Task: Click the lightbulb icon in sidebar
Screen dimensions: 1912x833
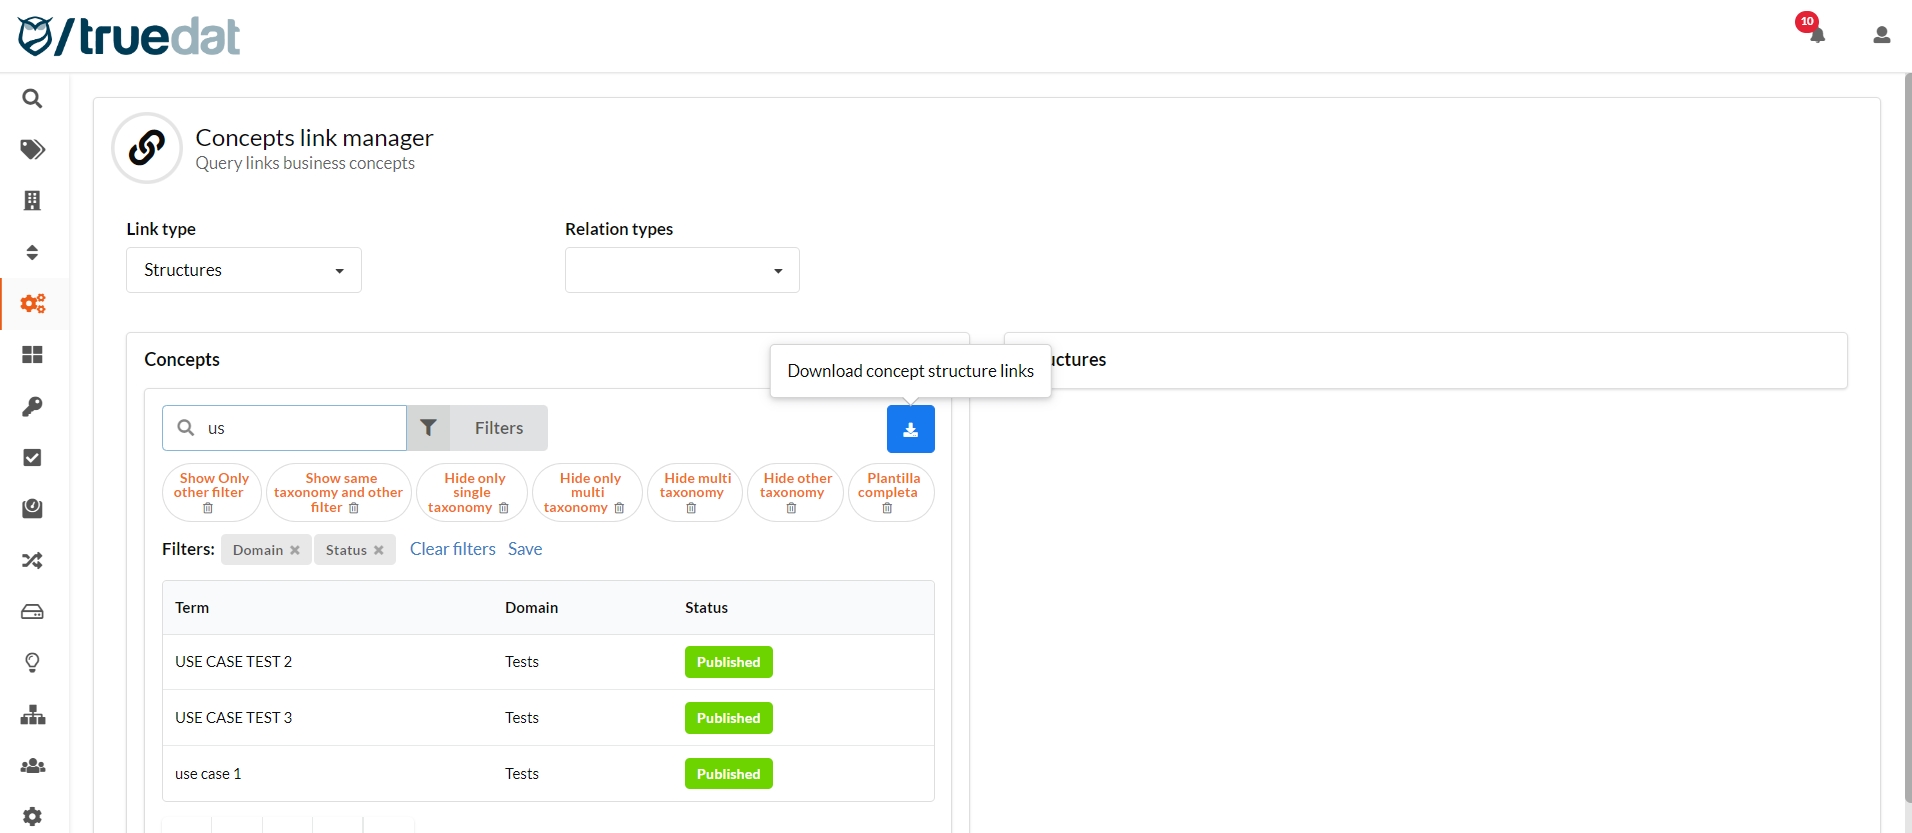Action: pyautogui.click(x=32, y=662)
